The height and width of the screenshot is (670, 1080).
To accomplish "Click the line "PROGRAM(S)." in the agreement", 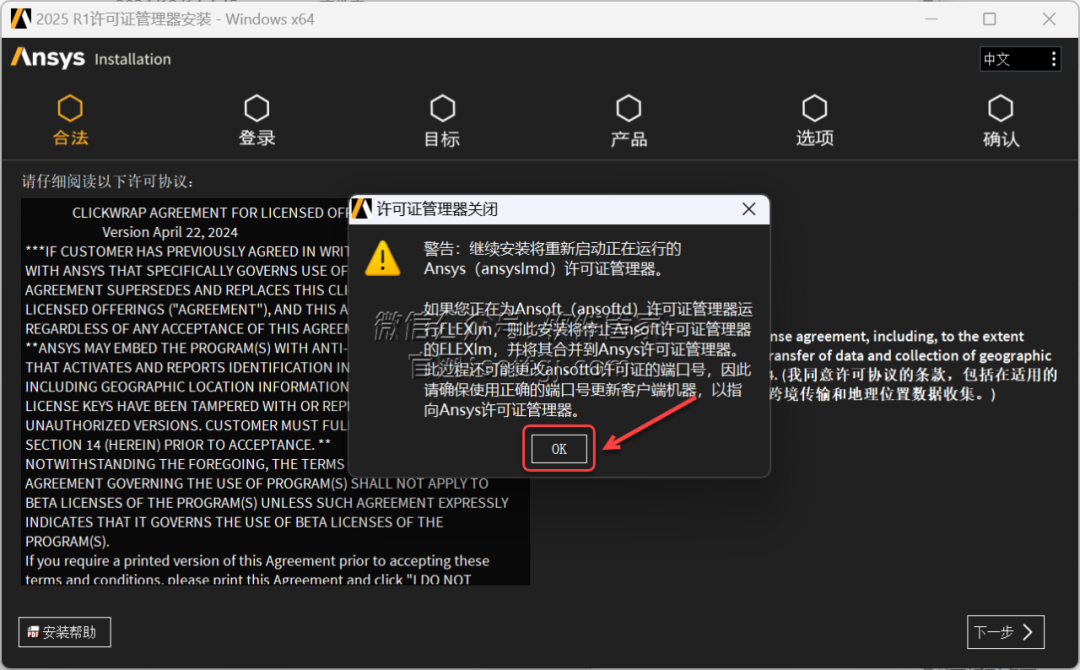I will point(68,542).
